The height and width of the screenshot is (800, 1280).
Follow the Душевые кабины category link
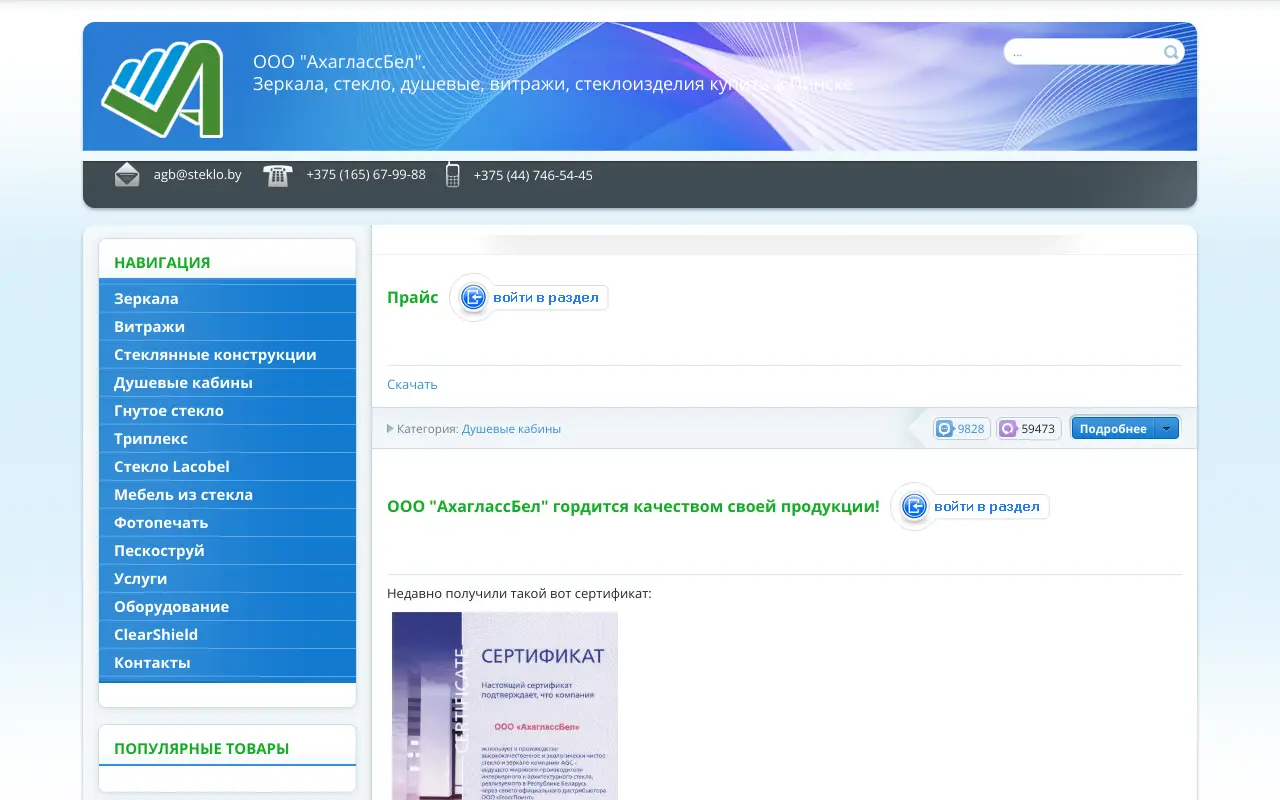(511, 429)
